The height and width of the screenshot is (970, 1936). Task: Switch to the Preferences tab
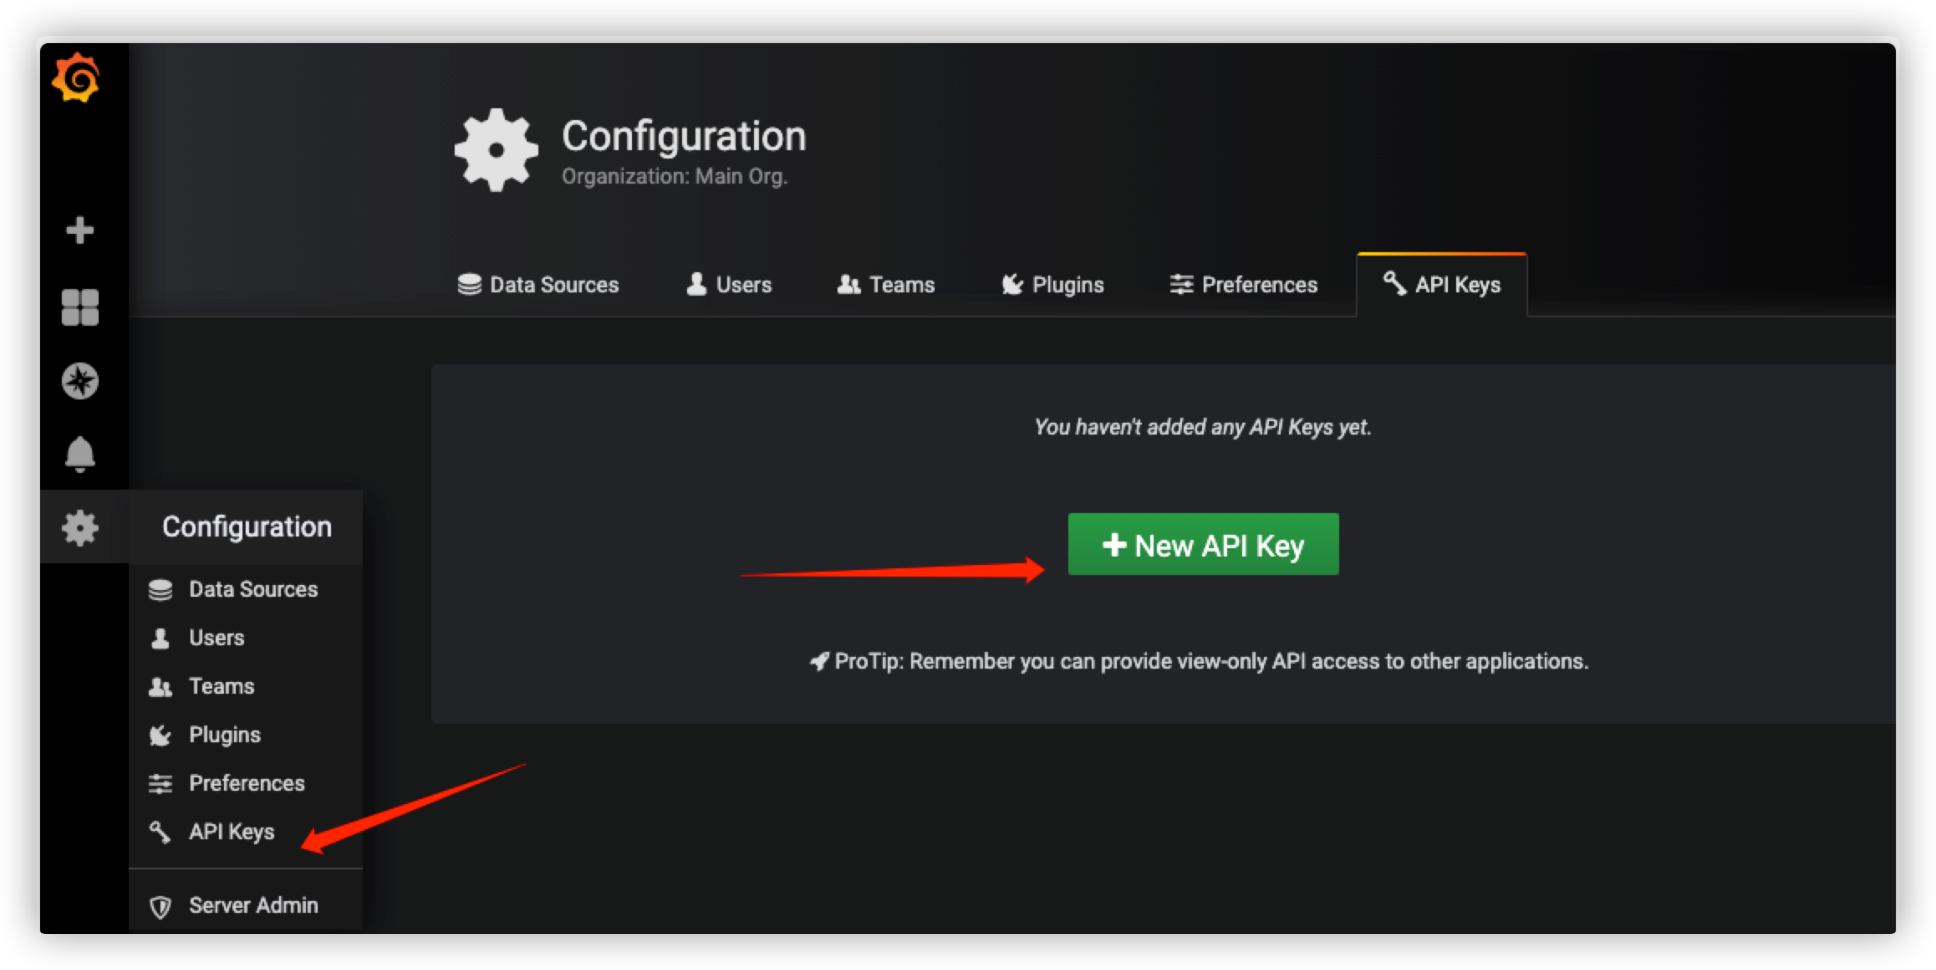pos(1243,285)
